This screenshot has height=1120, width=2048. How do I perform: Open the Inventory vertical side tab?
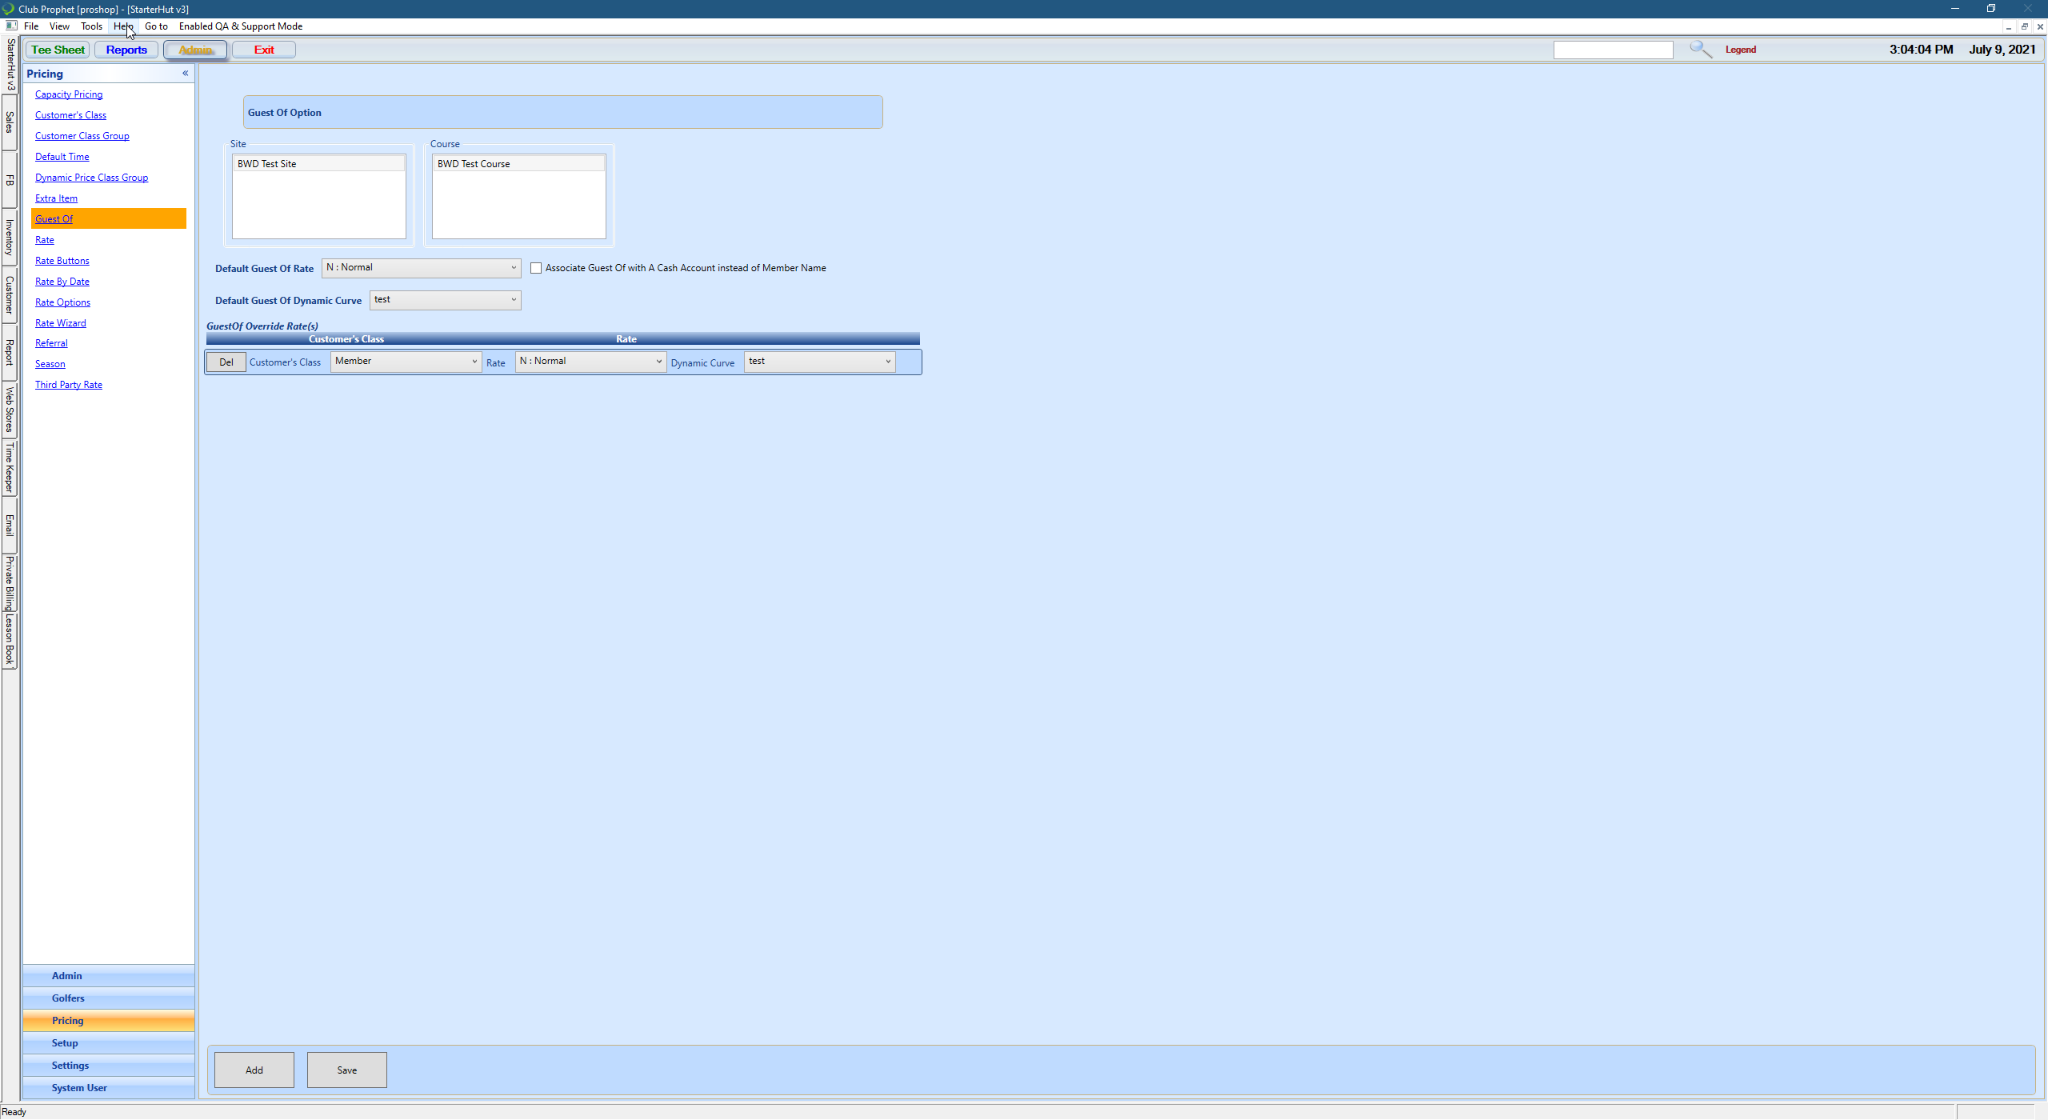(x=9, y=237)
